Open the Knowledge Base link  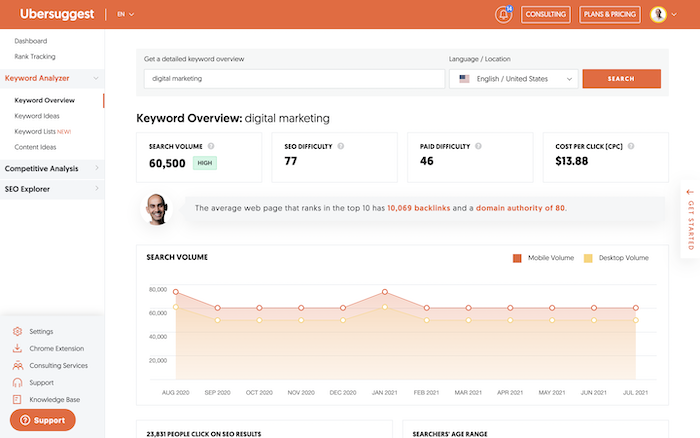click(54, 400)
